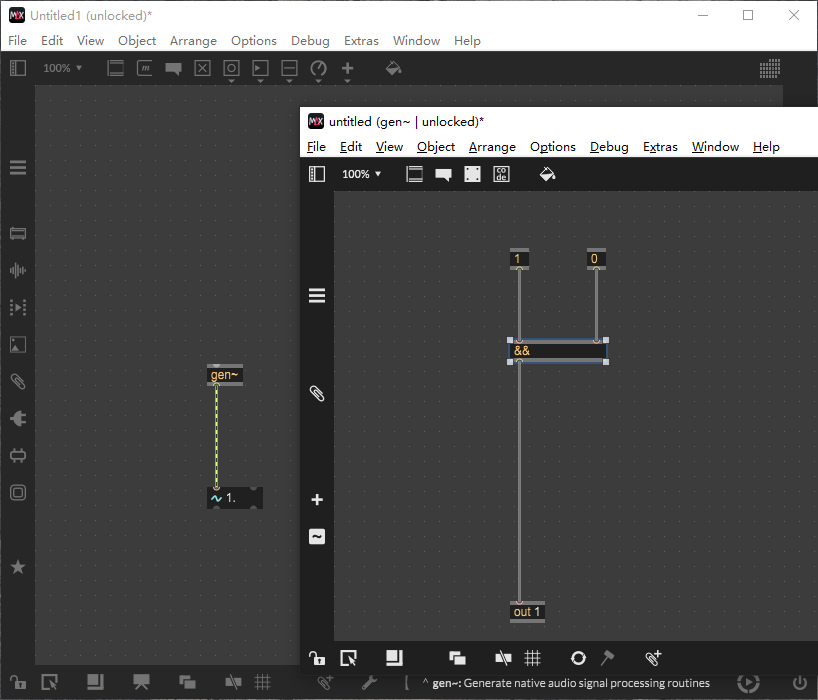
Task: Open Help menu in Untitled1 window
Action: [x=467, y=41]
